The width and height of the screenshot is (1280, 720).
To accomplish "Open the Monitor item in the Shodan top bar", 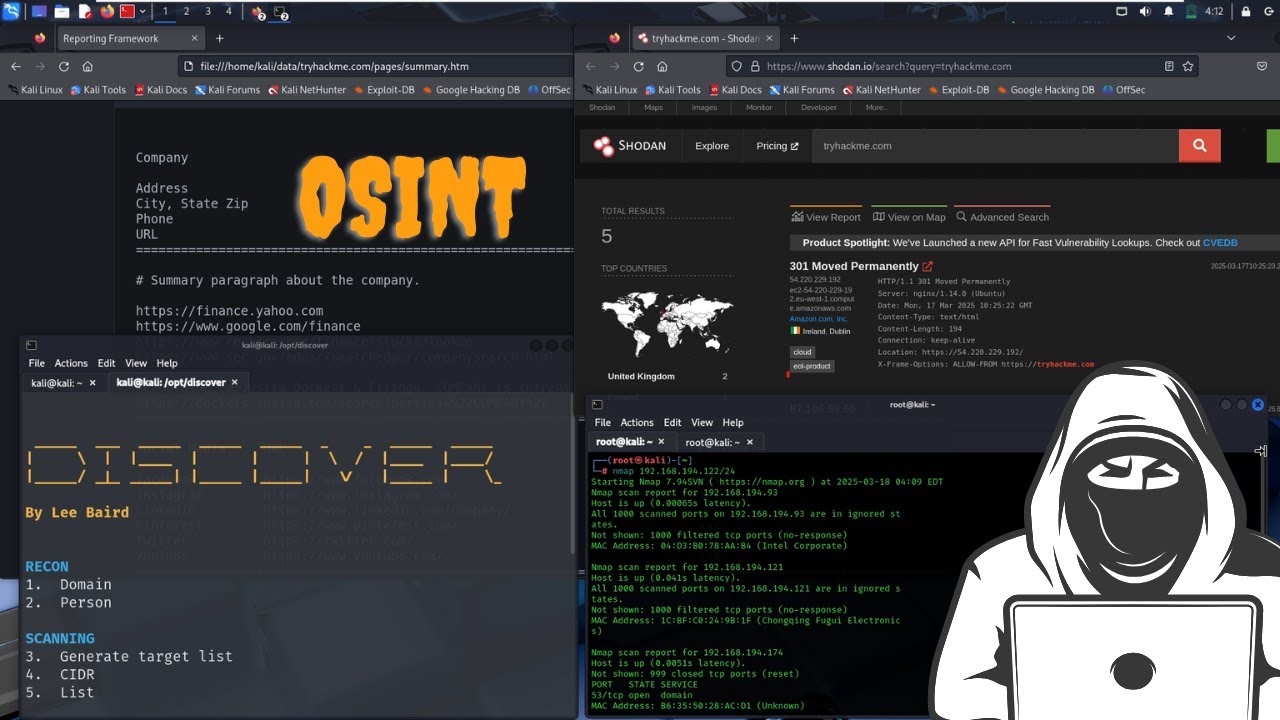I will (759, 107).
